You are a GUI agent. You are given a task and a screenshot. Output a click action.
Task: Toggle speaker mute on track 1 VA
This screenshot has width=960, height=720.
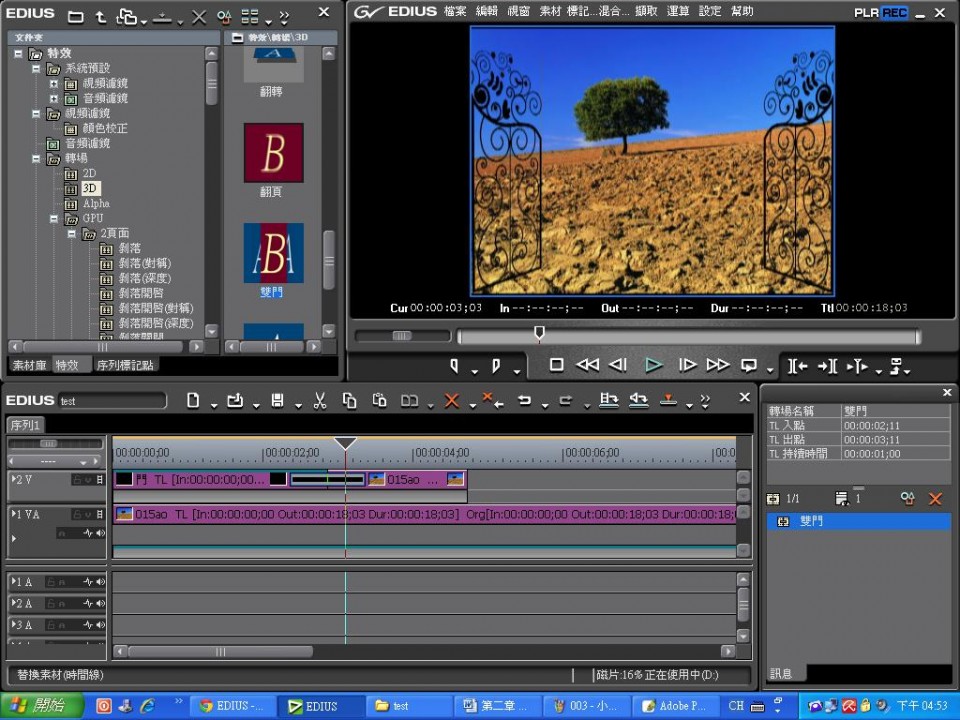pos(100,534)
